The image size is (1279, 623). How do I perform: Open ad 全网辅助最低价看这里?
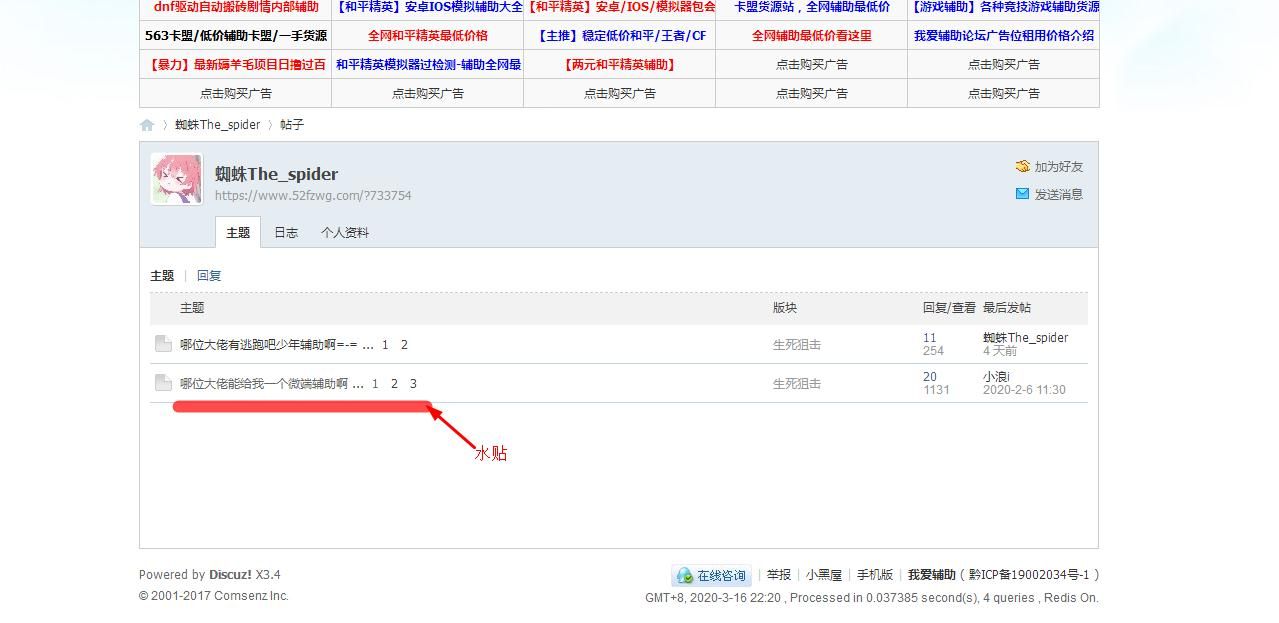click(812, 35)
